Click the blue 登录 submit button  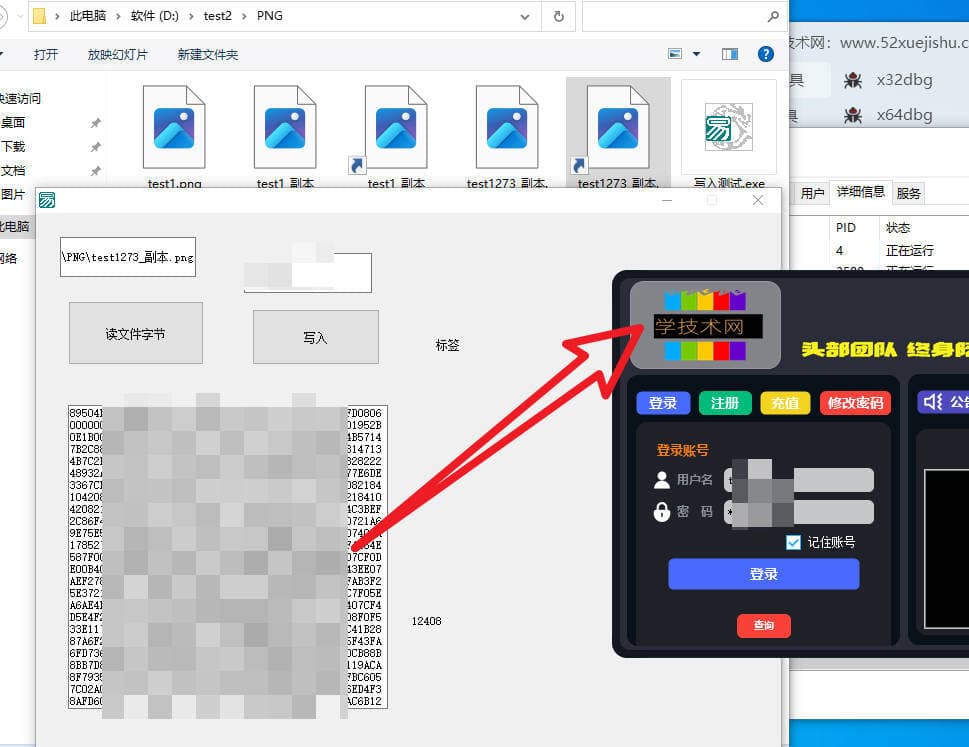point(763,574)
